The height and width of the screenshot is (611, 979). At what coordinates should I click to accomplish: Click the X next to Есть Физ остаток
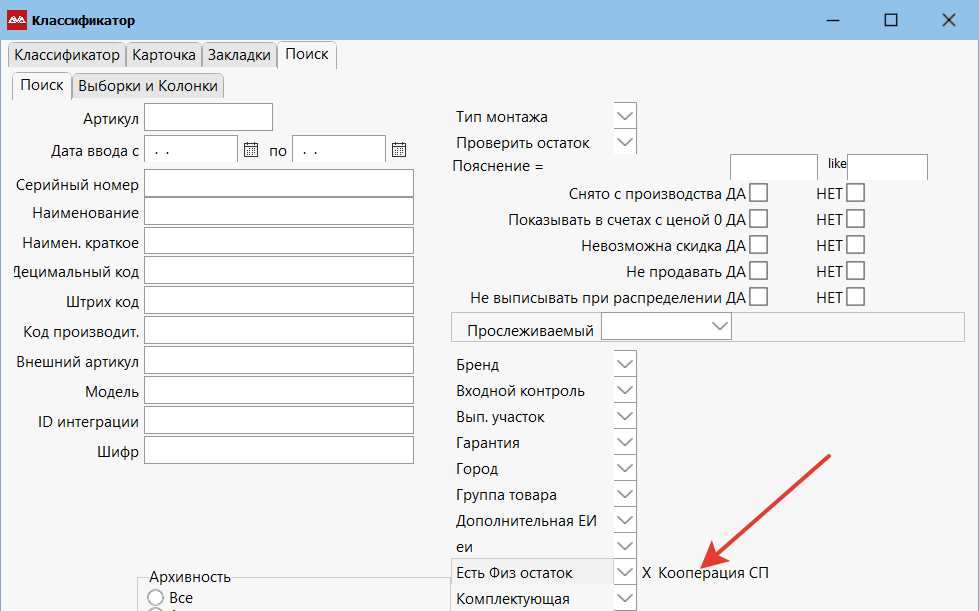click(x=647, y=573)
